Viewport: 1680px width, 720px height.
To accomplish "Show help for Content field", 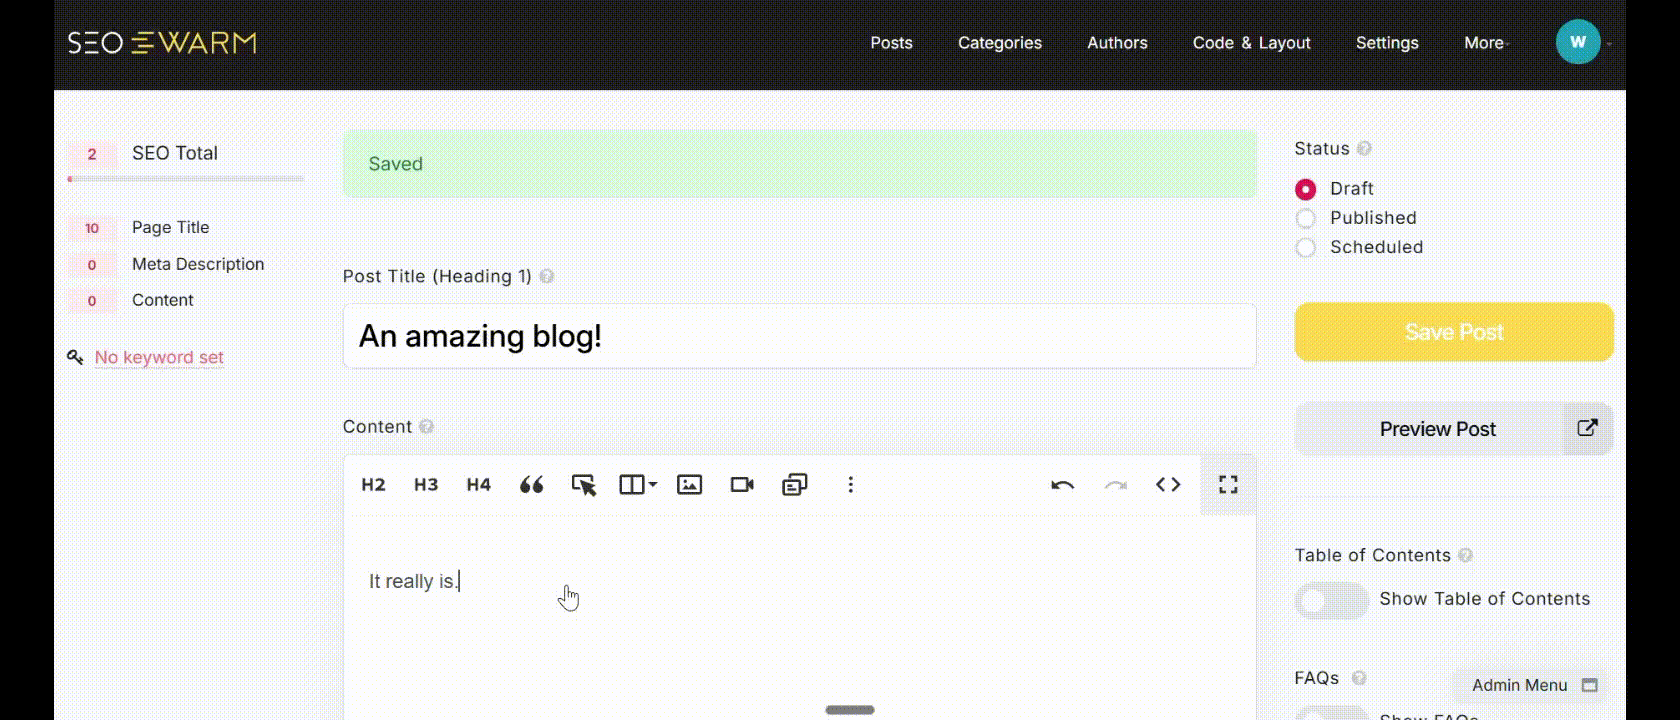I will click(x=427, y=427).
